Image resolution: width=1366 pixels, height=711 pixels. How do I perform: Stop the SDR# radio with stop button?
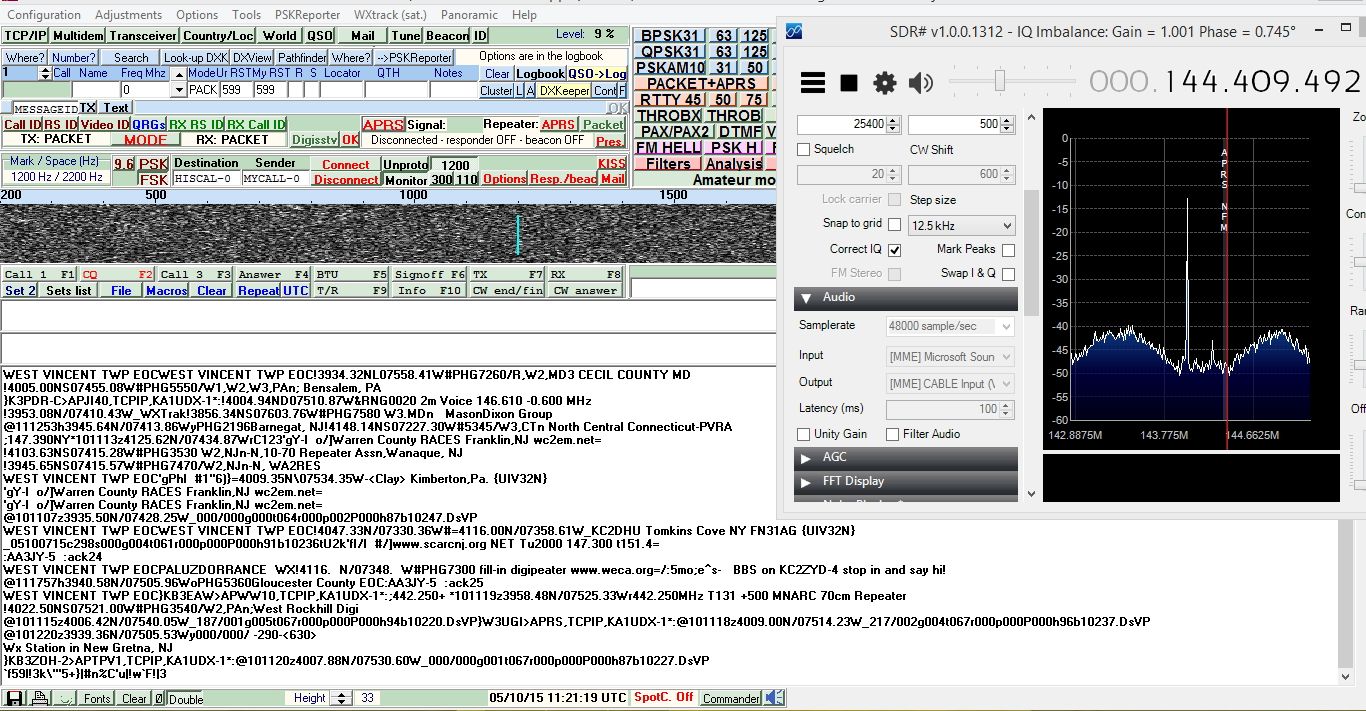(849, 83)
